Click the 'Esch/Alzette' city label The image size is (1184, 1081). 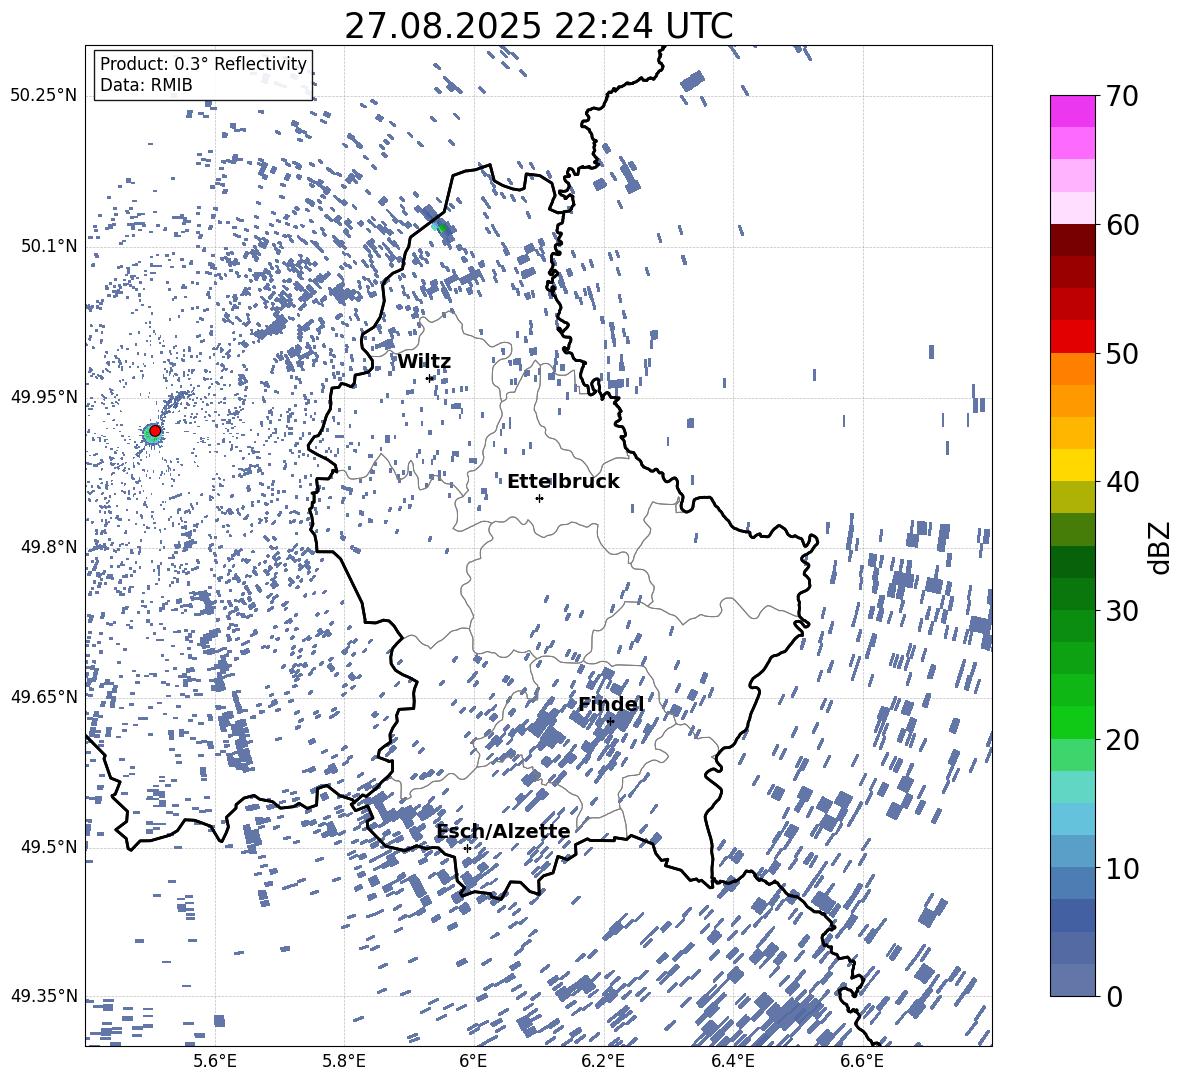click(x=504, y=831)
